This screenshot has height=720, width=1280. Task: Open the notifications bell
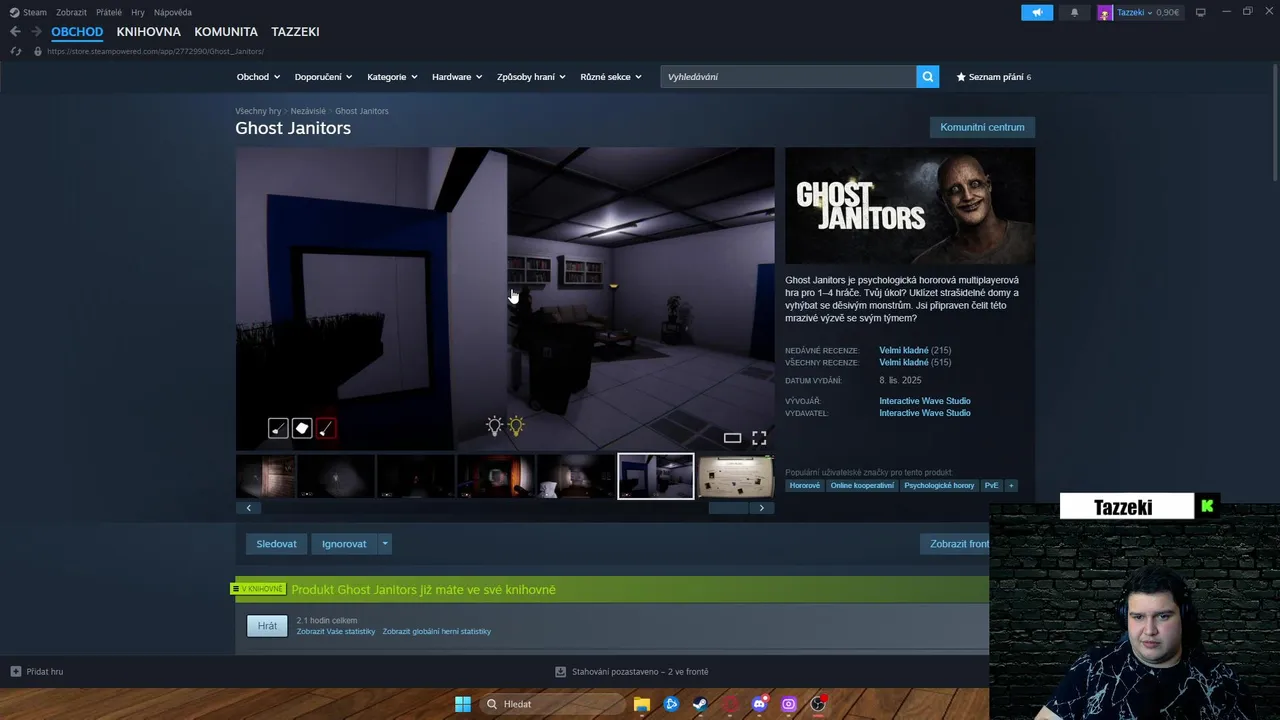pos(1075,12)
